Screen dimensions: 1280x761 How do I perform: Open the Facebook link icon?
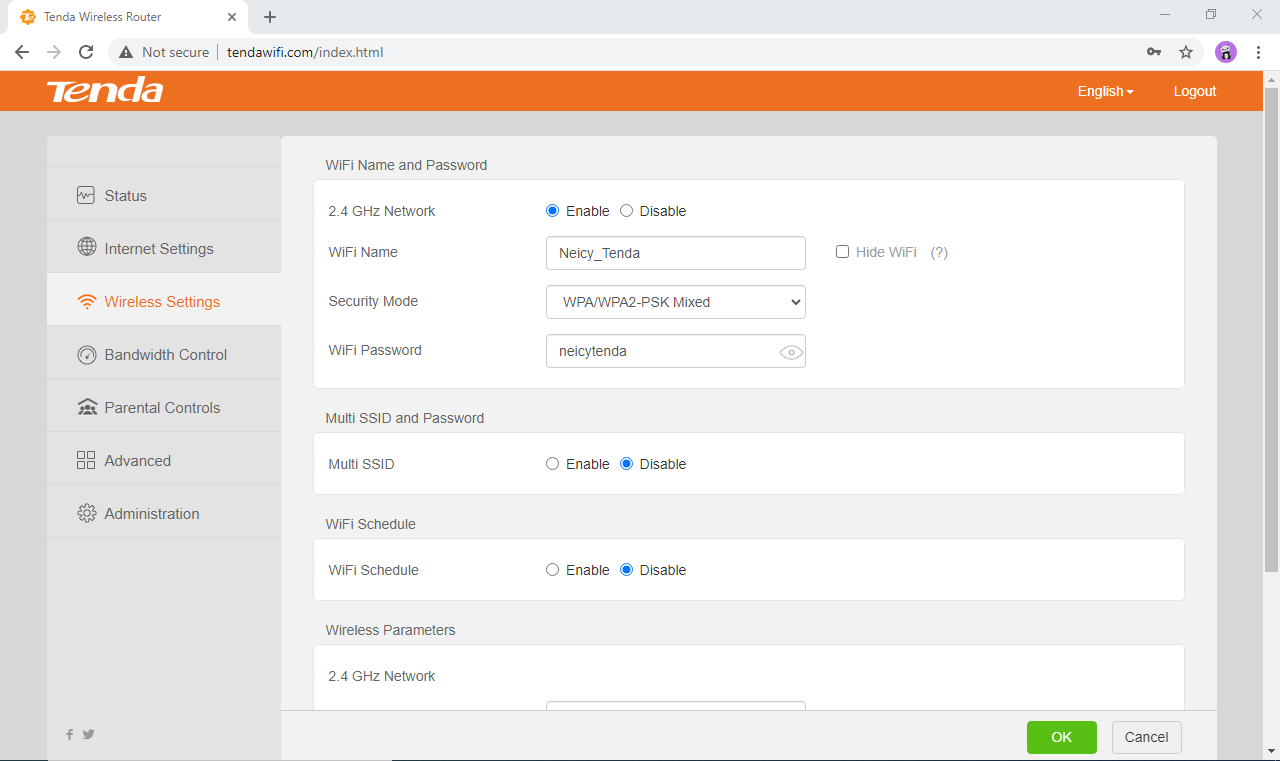point(70,734)
